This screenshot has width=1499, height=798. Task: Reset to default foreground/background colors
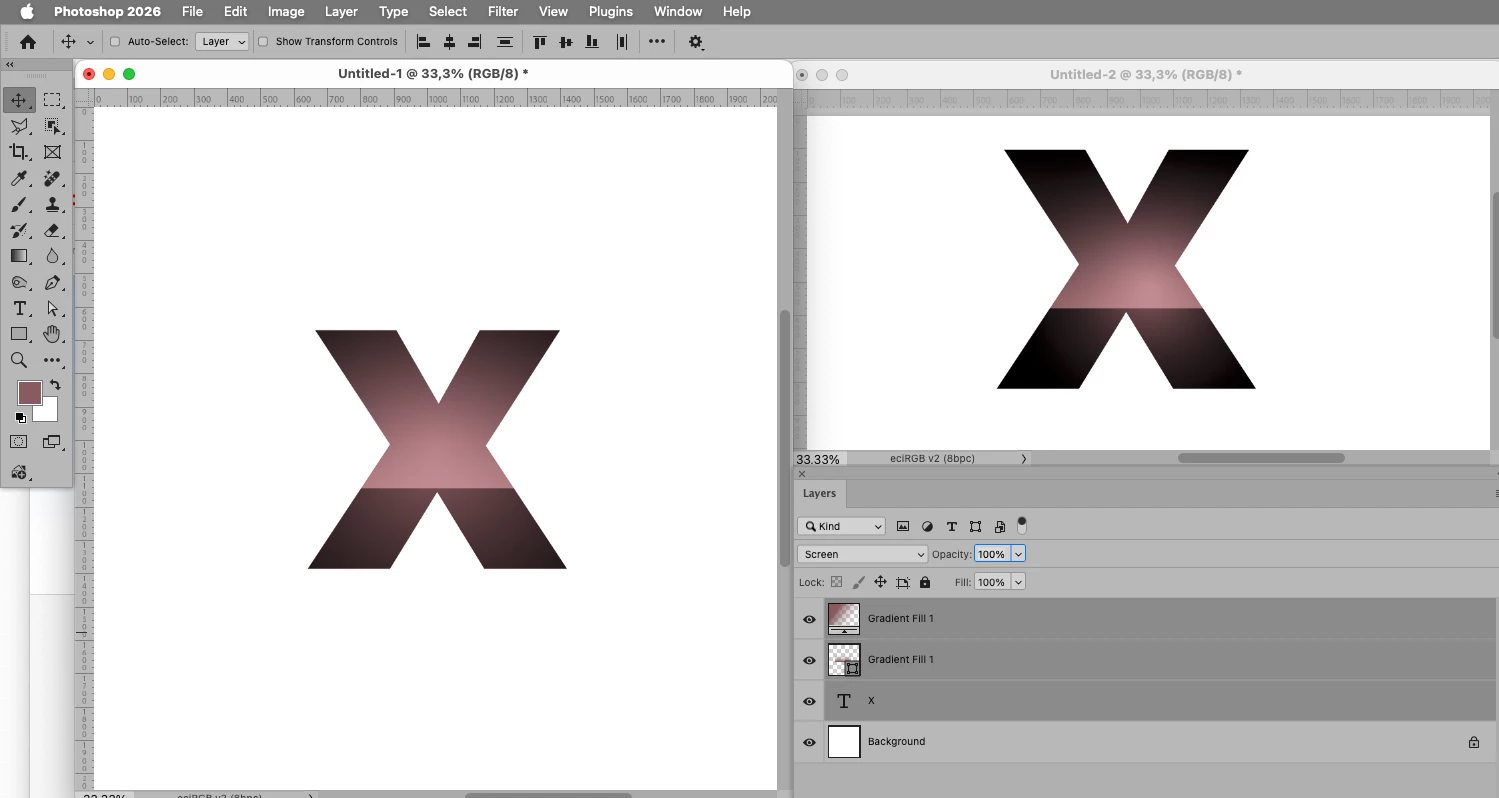tap(20, 417)
